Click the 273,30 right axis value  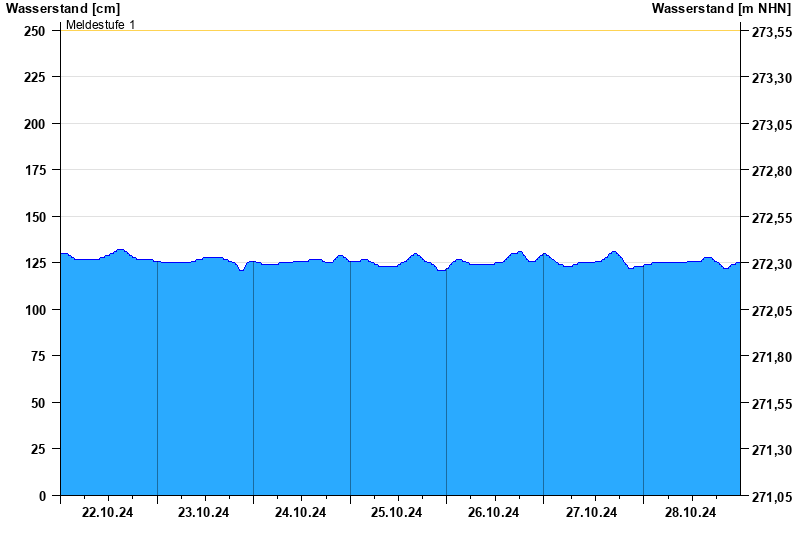[771, 78]
